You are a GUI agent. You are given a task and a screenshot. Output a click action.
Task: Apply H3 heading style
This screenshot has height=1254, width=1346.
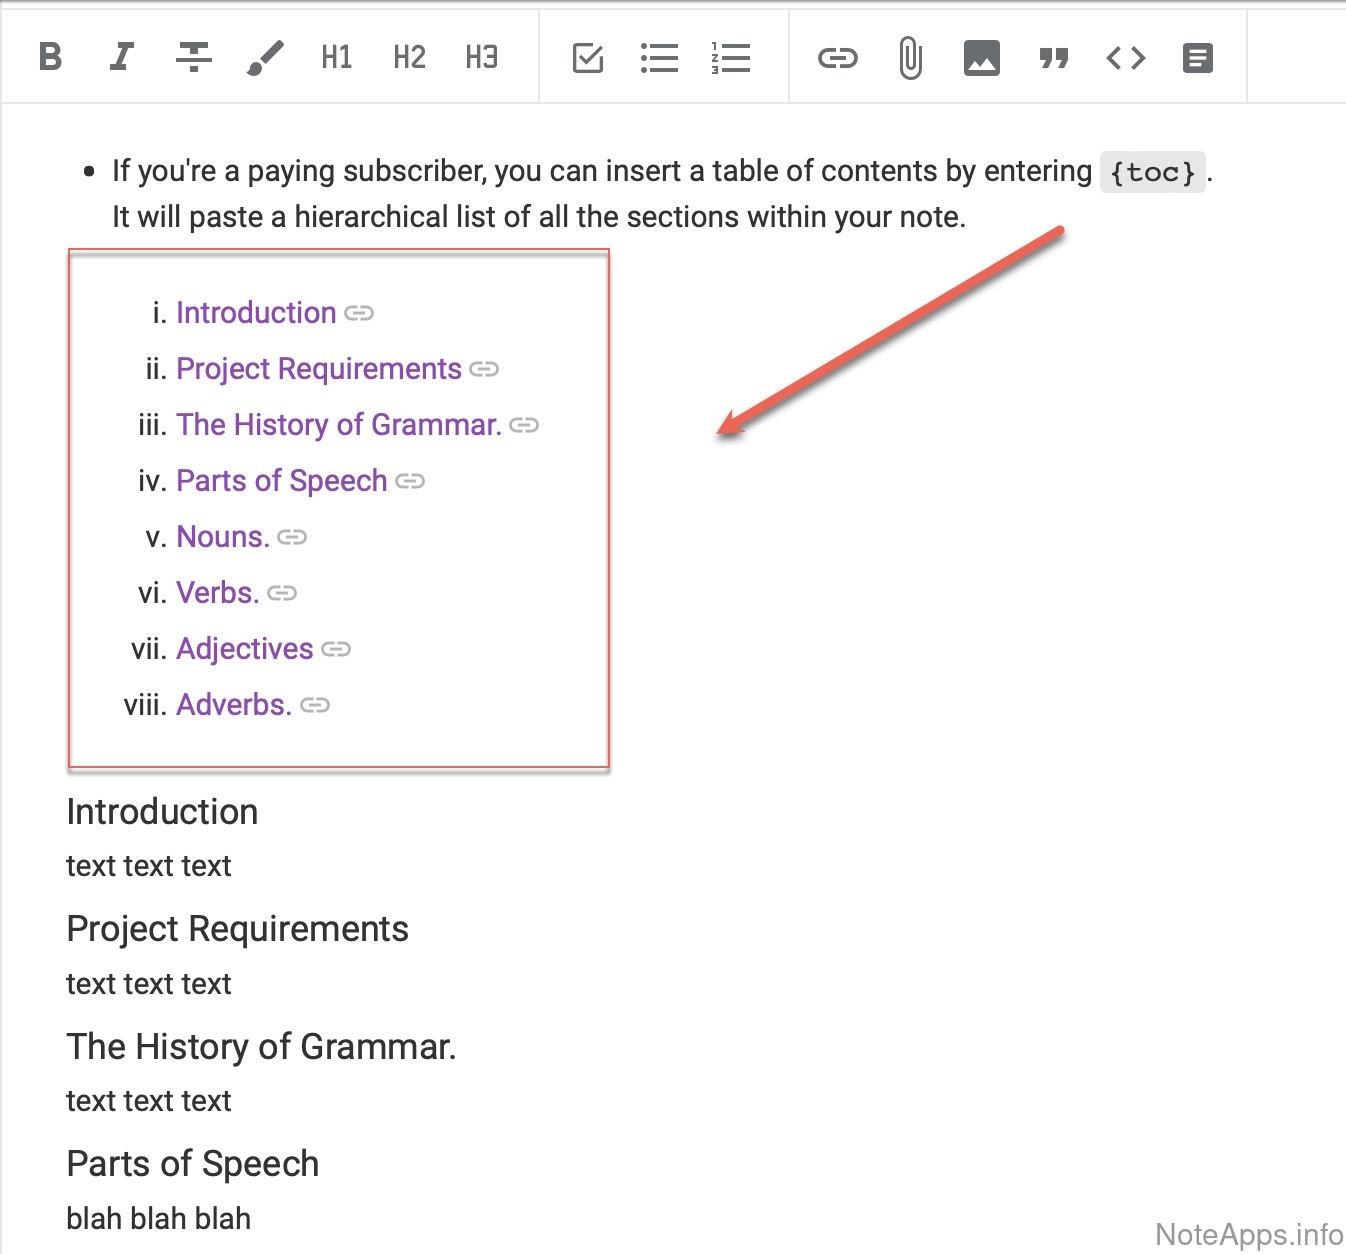481,57
